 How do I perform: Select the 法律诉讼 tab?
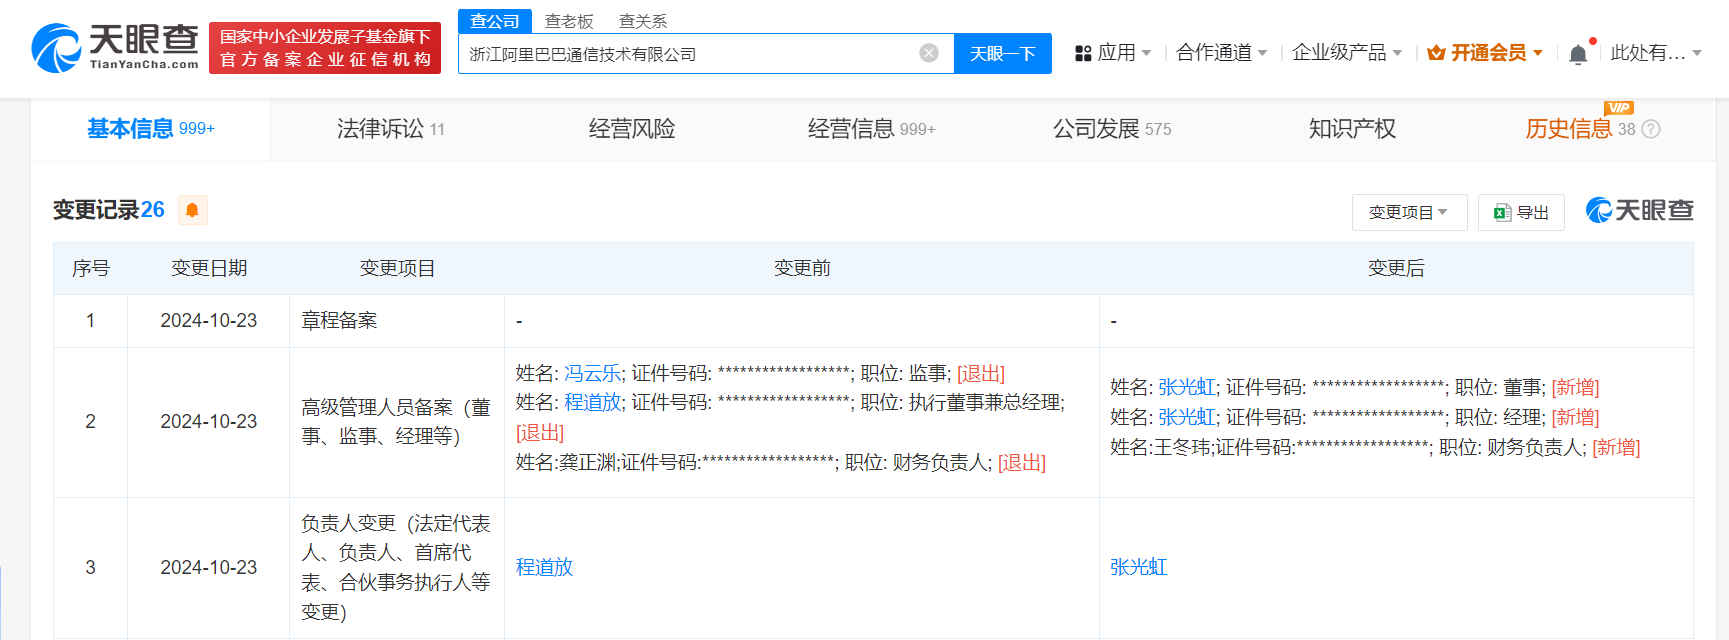click(x=391, y=129)
